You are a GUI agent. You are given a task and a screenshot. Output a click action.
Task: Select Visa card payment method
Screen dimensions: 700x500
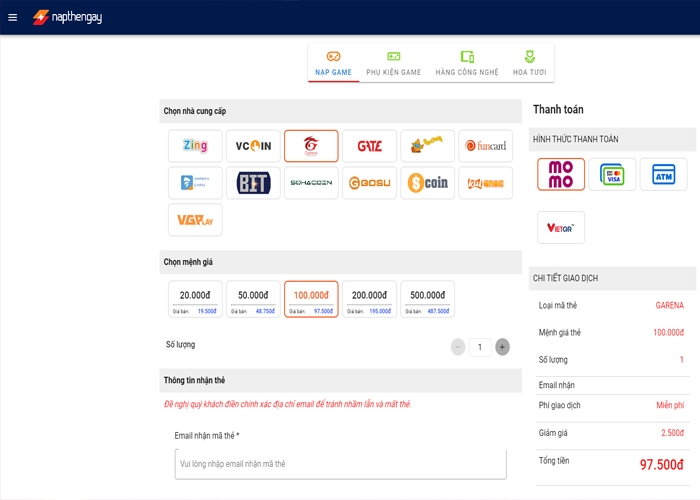pos(612,174)
